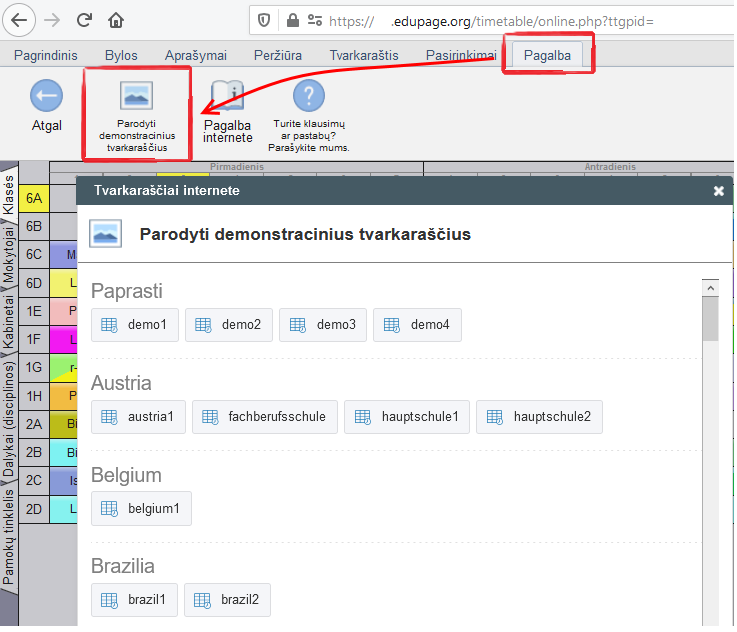737x632 pixels.
Task: Select the Bylos menu tab
Action: point(121,55)
